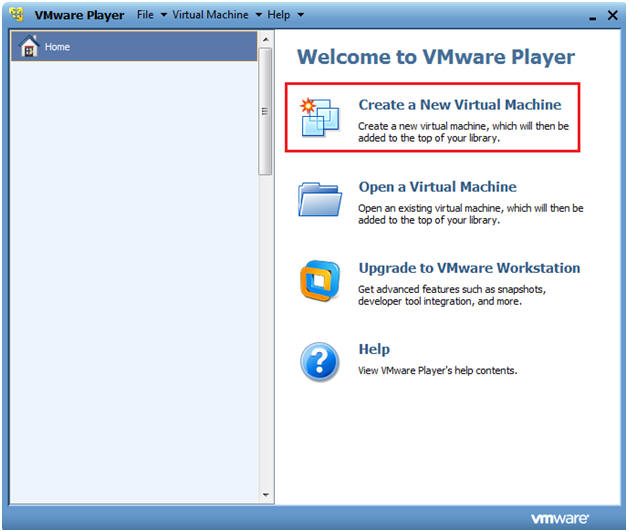Click the Help heading link
Viewport: 628px width, 532px height.
[x=374, y=349]
